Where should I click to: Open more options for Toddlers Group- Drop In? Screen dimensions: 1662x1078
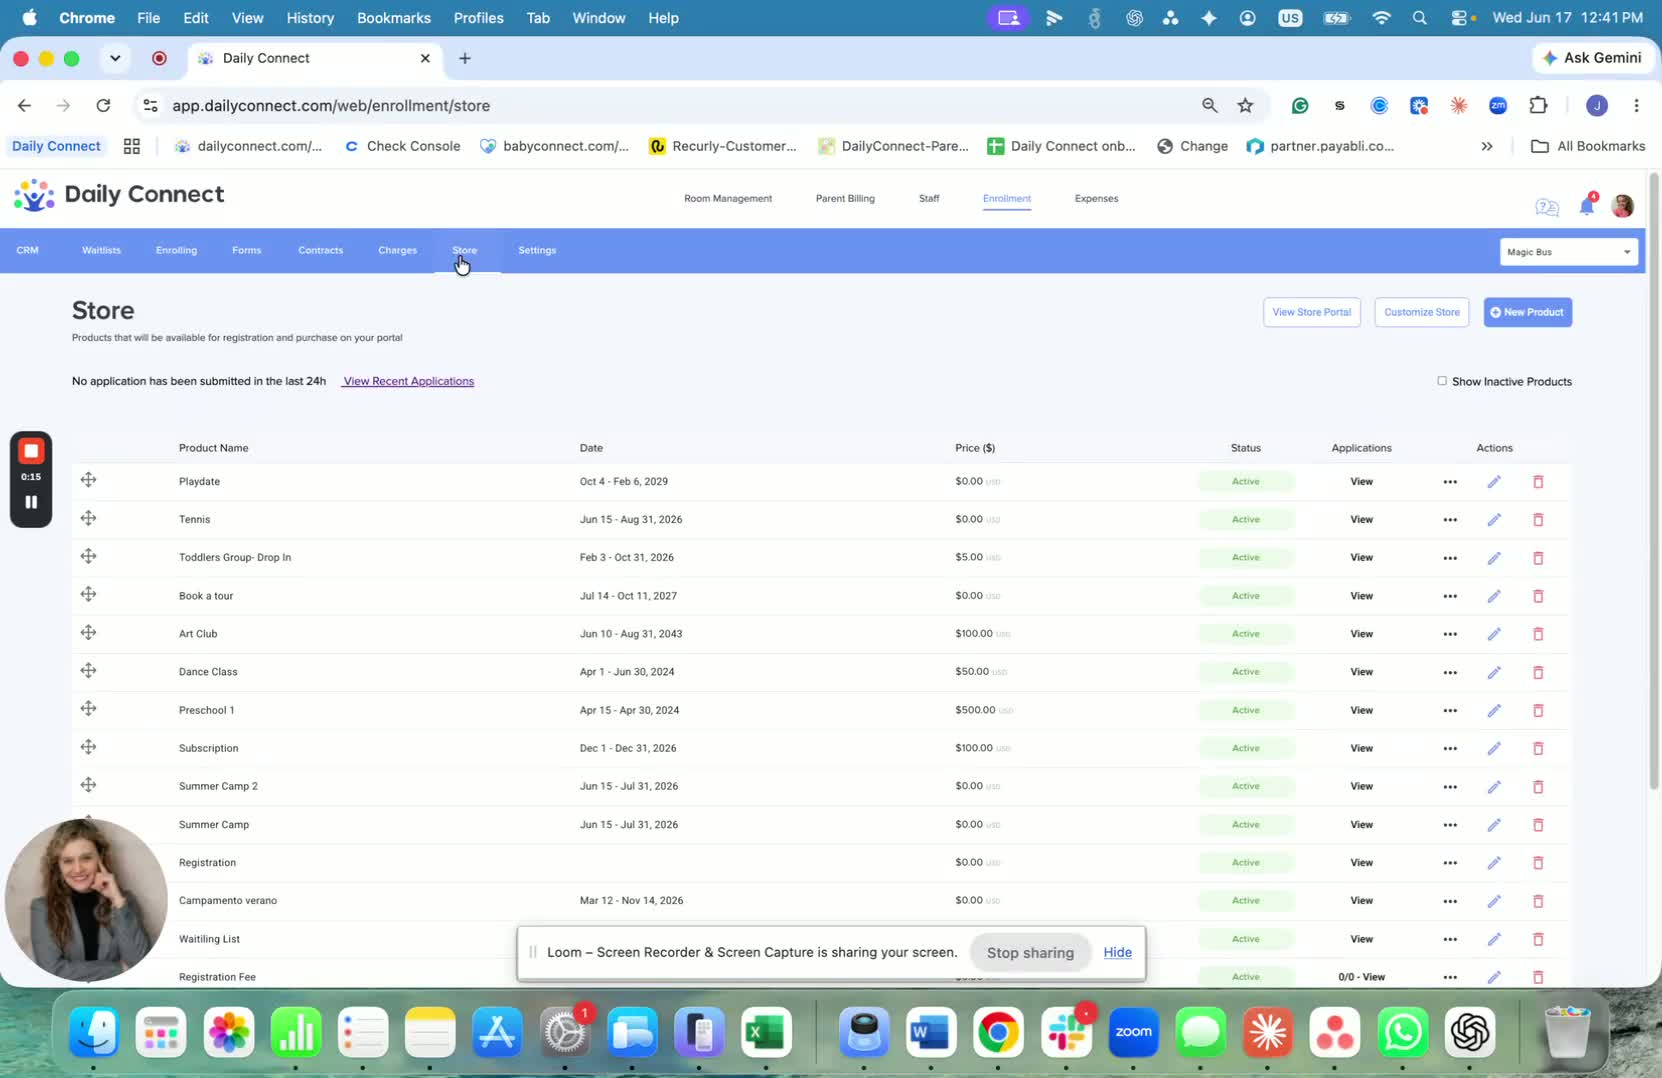1450,558
